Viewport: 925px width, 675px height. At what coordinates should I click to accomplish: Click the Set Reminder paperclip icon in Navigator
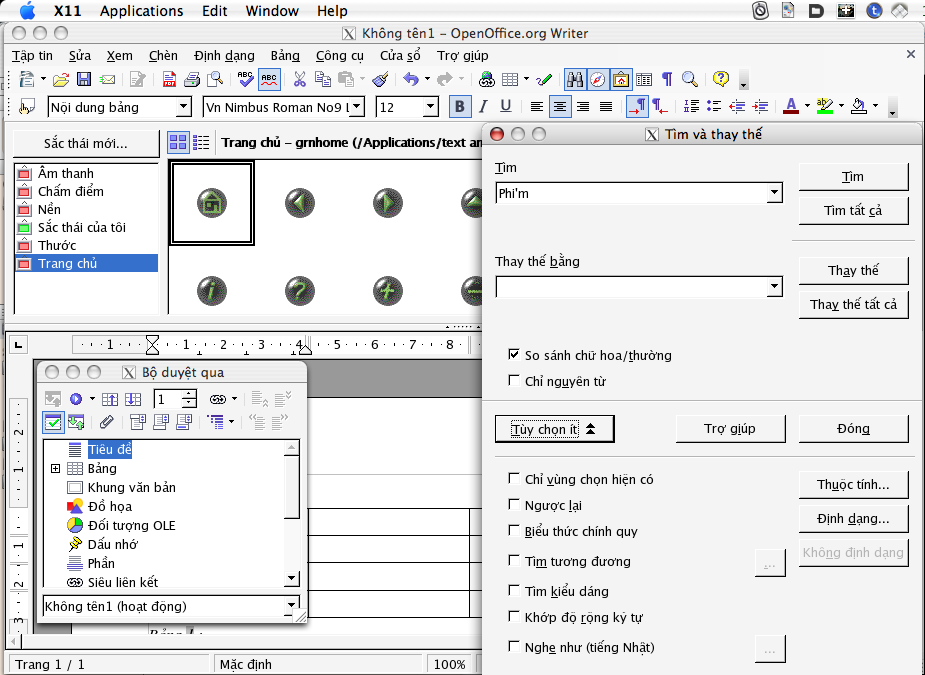[x=106, y=422]
